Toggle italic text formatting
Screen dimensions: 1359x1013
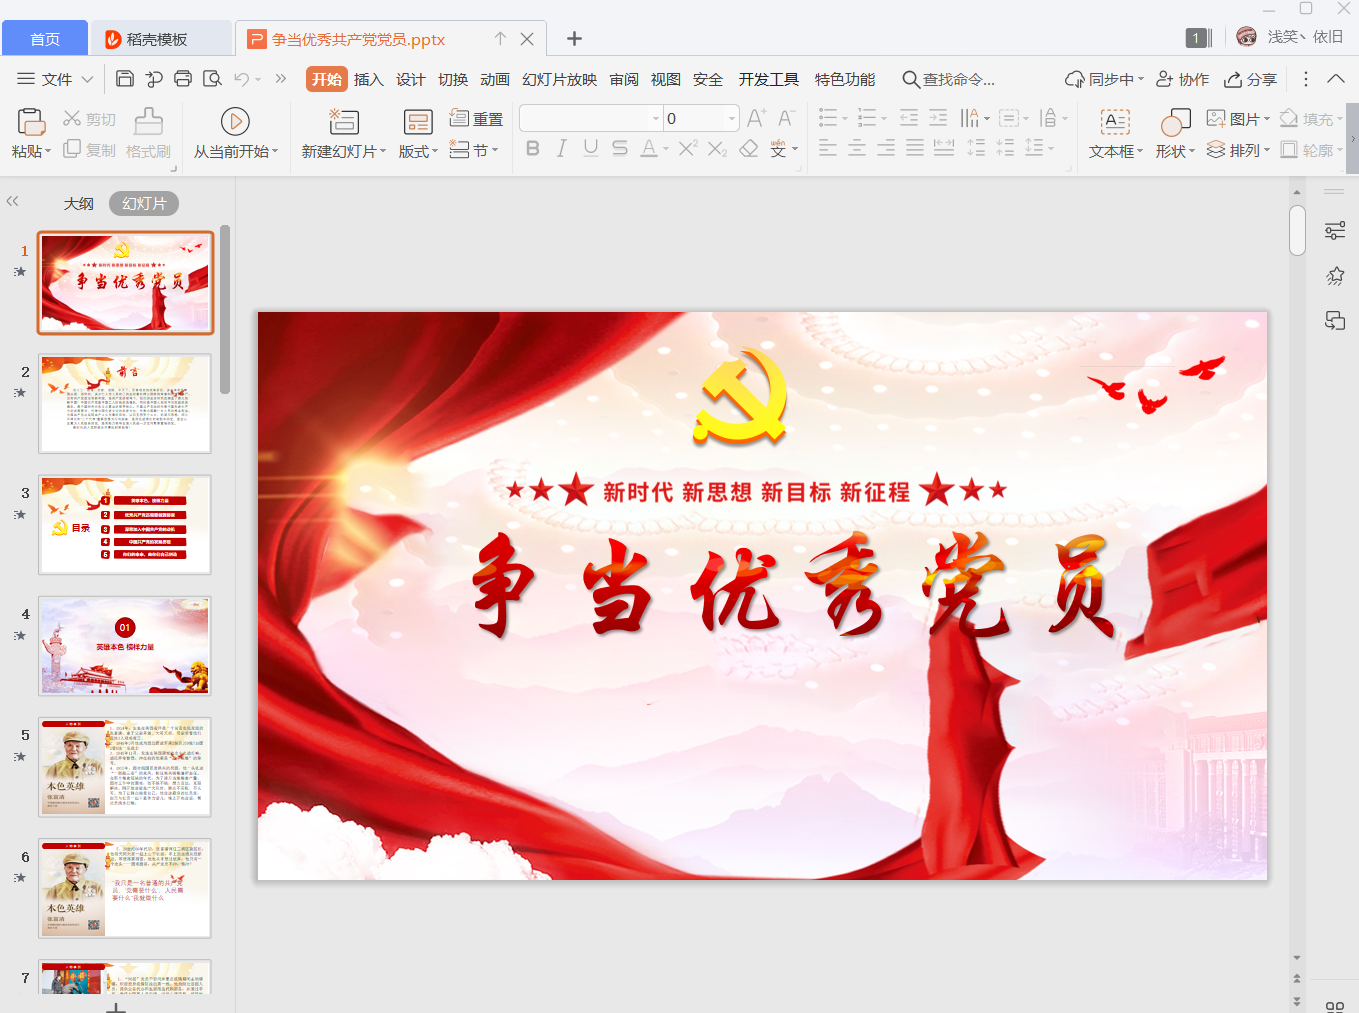pyautogui.click(x=561, y=149)
